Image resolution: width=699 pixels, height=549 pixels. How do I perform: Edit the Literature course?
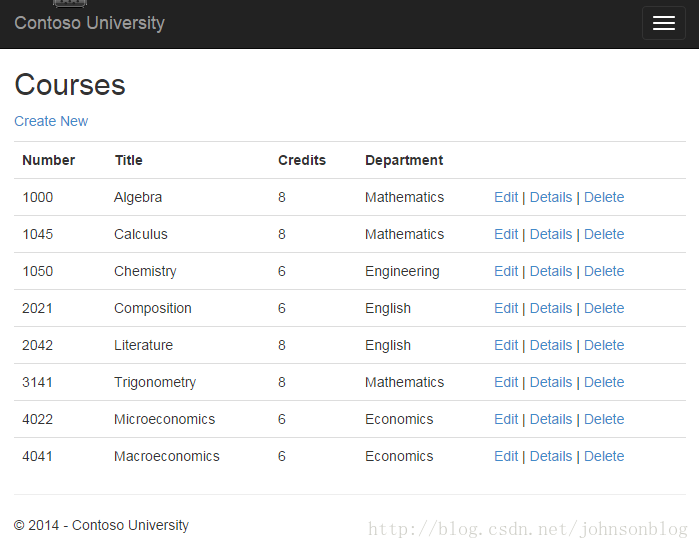pyautogui.click(x=506, y=345)
